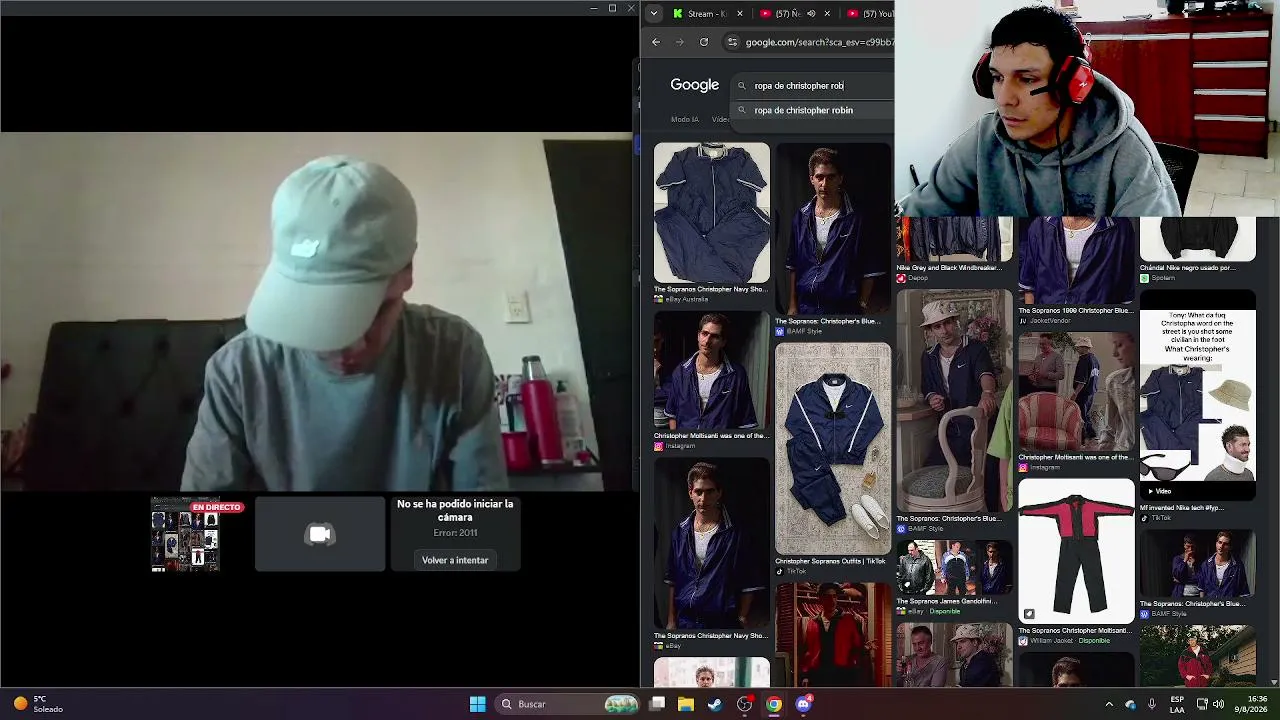Close the (57) Ñe YouTube tab
1280x720 pixels.
tap(827, 14)
